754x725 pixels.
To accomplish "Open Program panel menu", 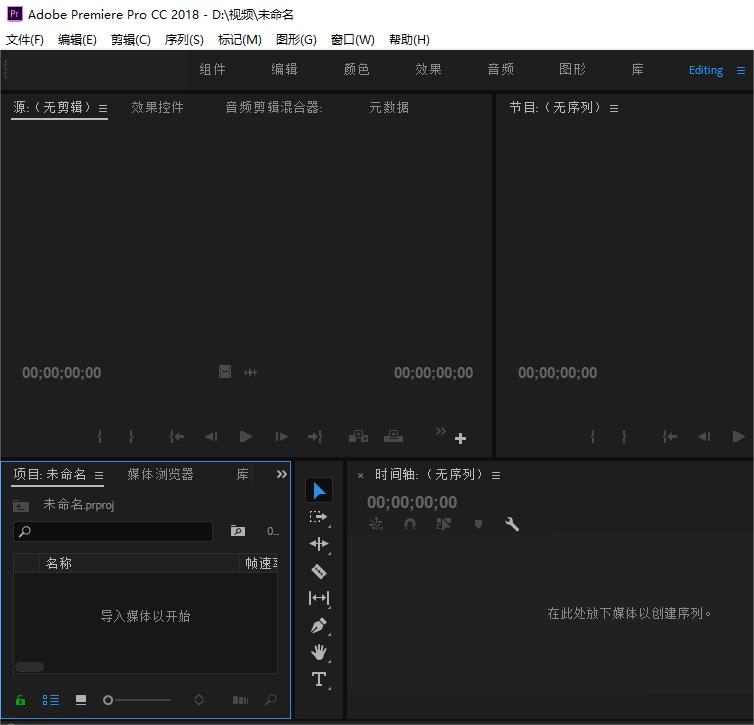I will click(x=614, y=108).
